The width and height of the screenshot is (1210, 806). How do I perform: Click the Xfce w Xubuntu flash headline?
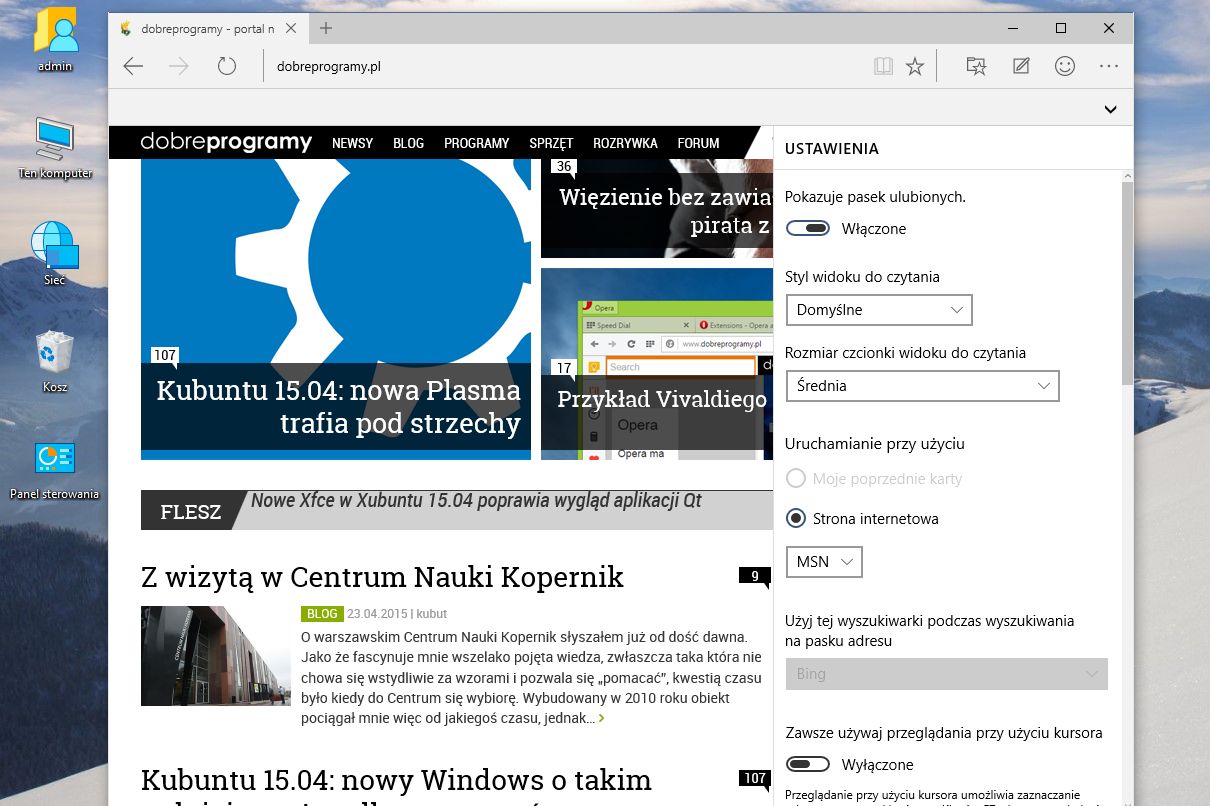(476, 500)
